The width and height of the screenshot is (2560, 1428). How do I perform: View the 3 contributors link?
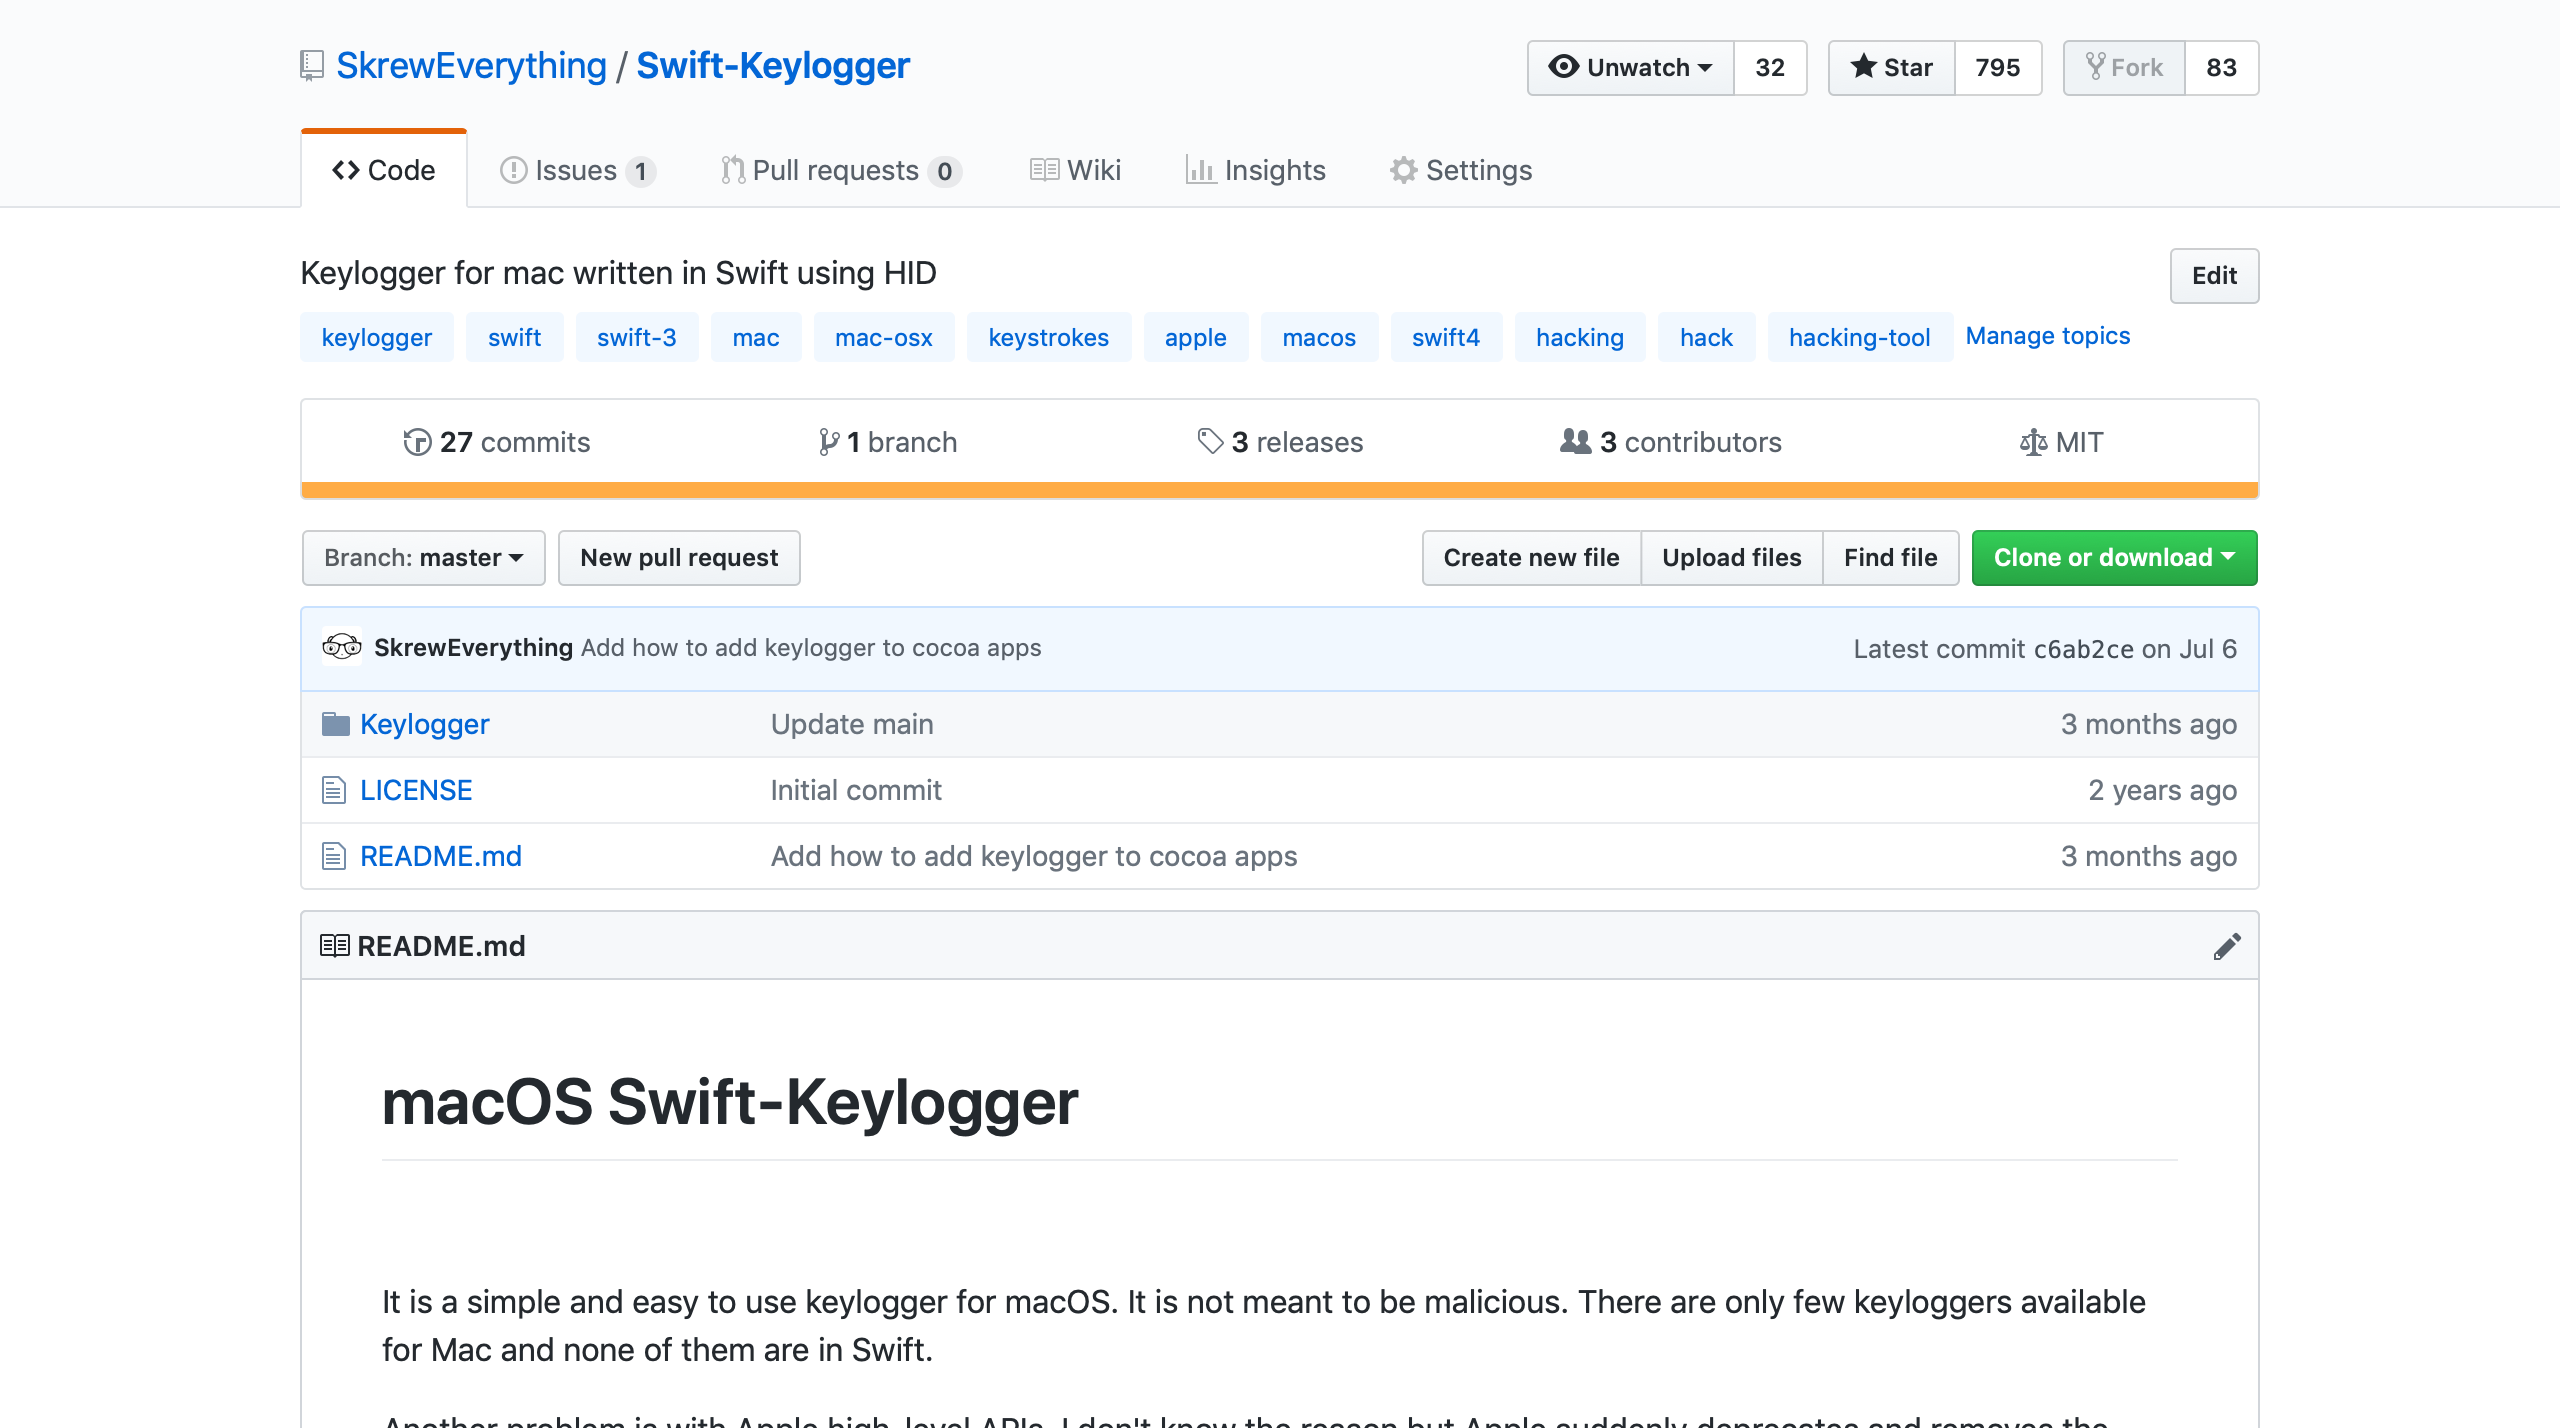pos(1671,442)
